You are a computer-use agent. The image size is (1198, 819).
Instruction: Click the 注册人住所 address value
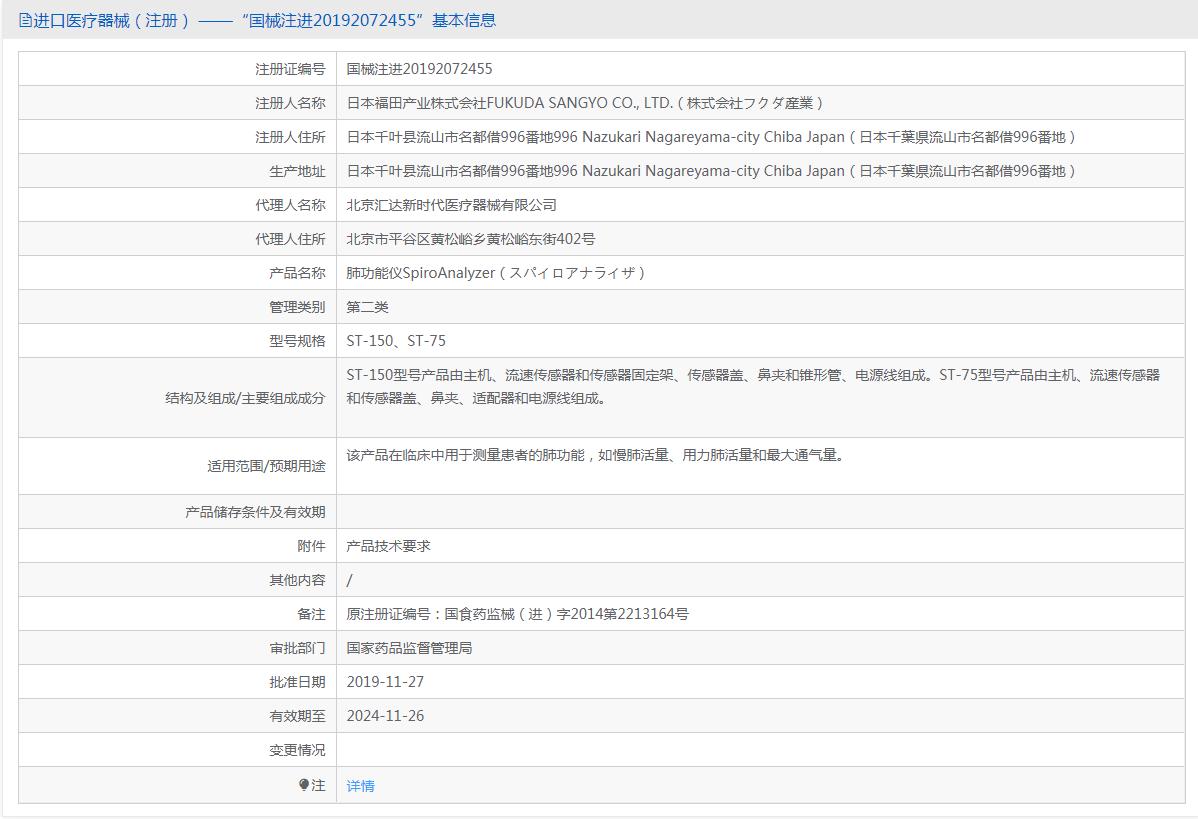[x=711, y=137]
